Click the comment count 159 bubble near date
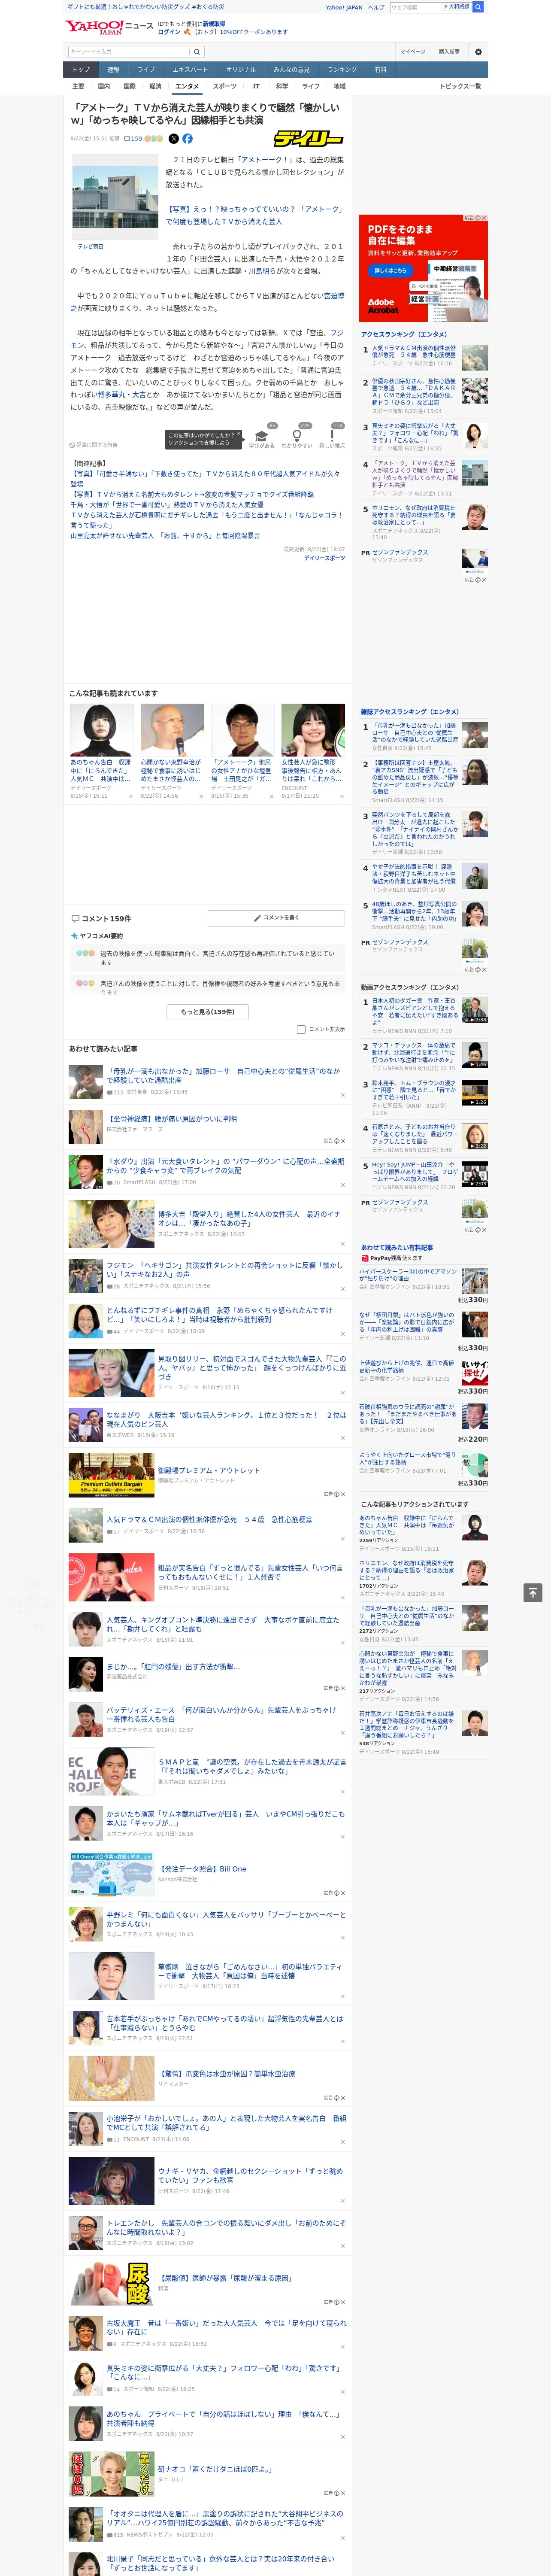The width and height of the screenshot is (551, 2576). 133,139
